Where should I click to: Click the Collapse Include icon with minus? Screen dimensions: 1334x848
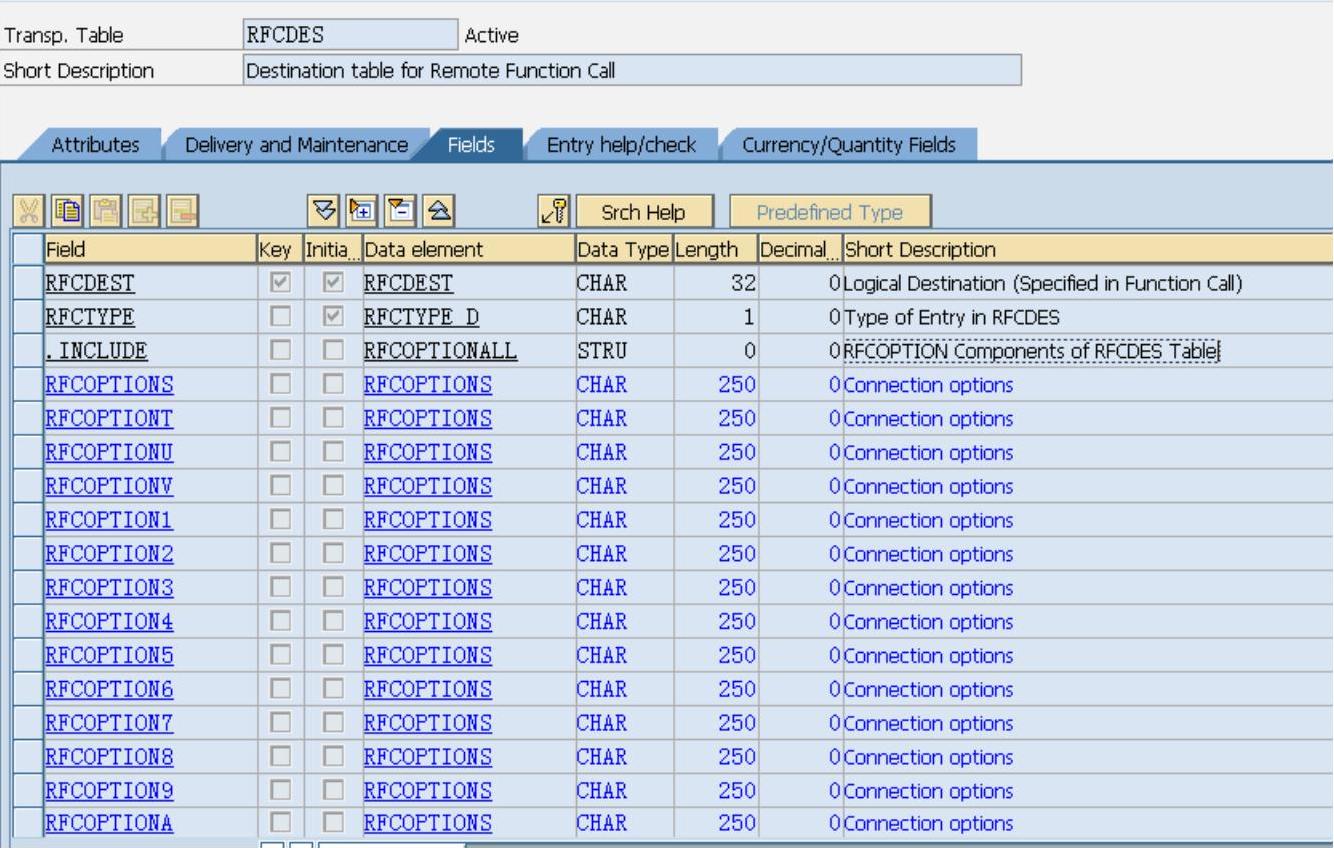[400, 212]
